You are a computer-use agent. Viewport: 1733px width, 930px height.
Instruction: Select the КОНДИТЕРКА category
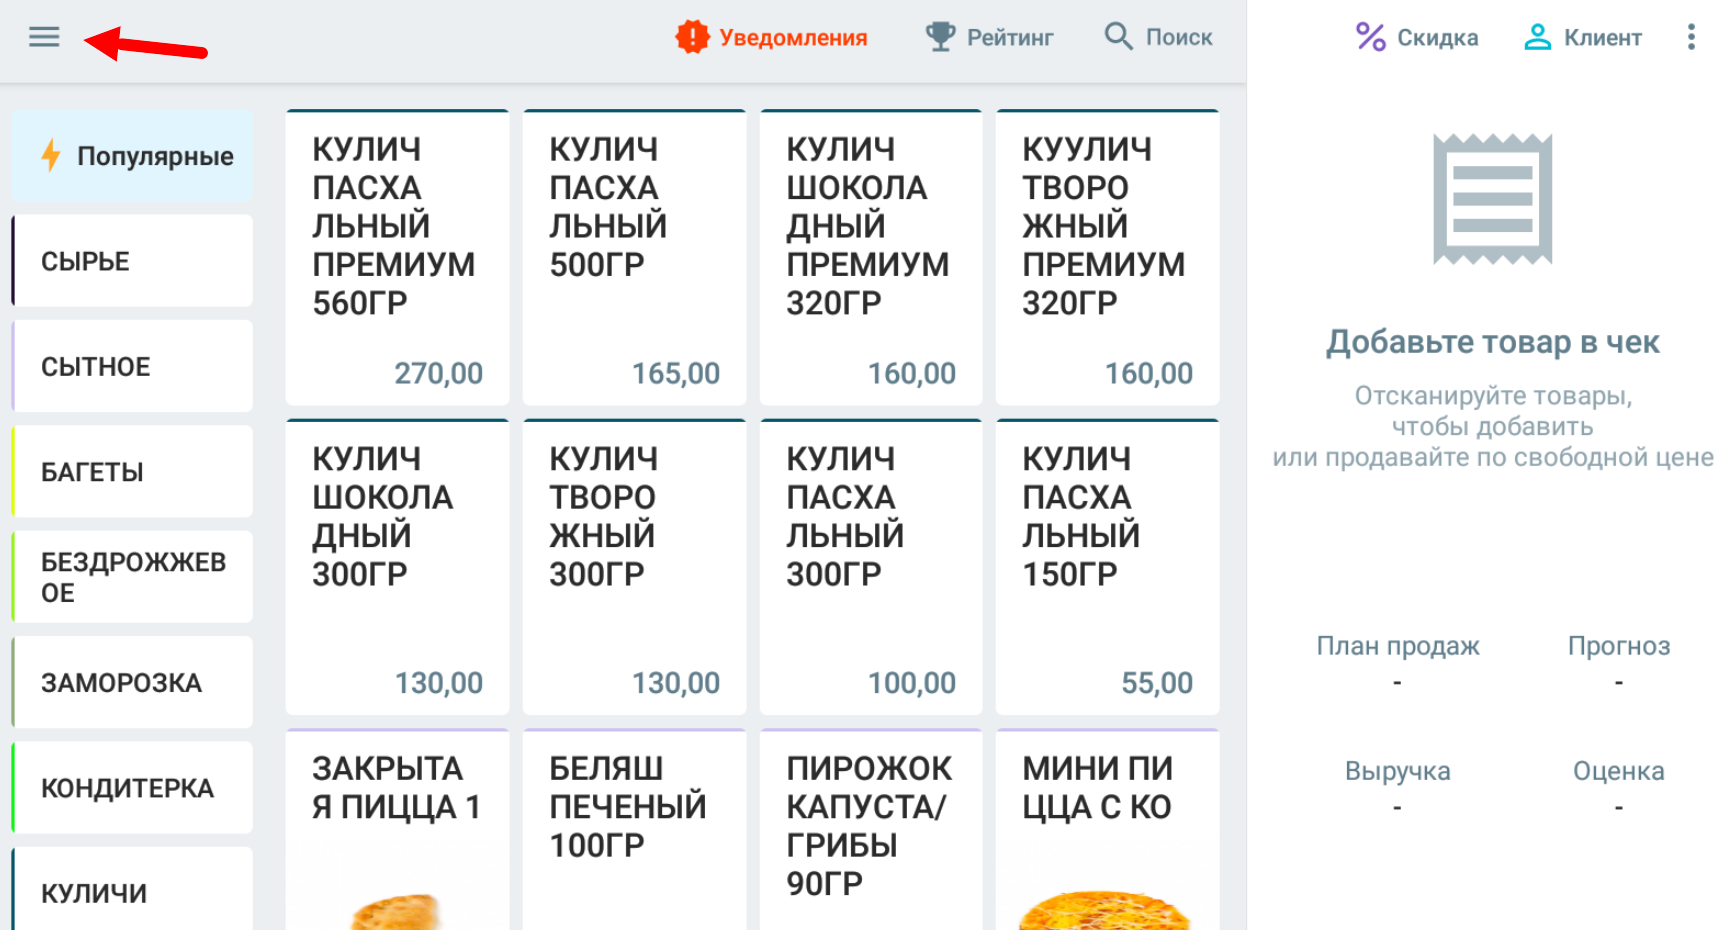click(x=132, y=788)
